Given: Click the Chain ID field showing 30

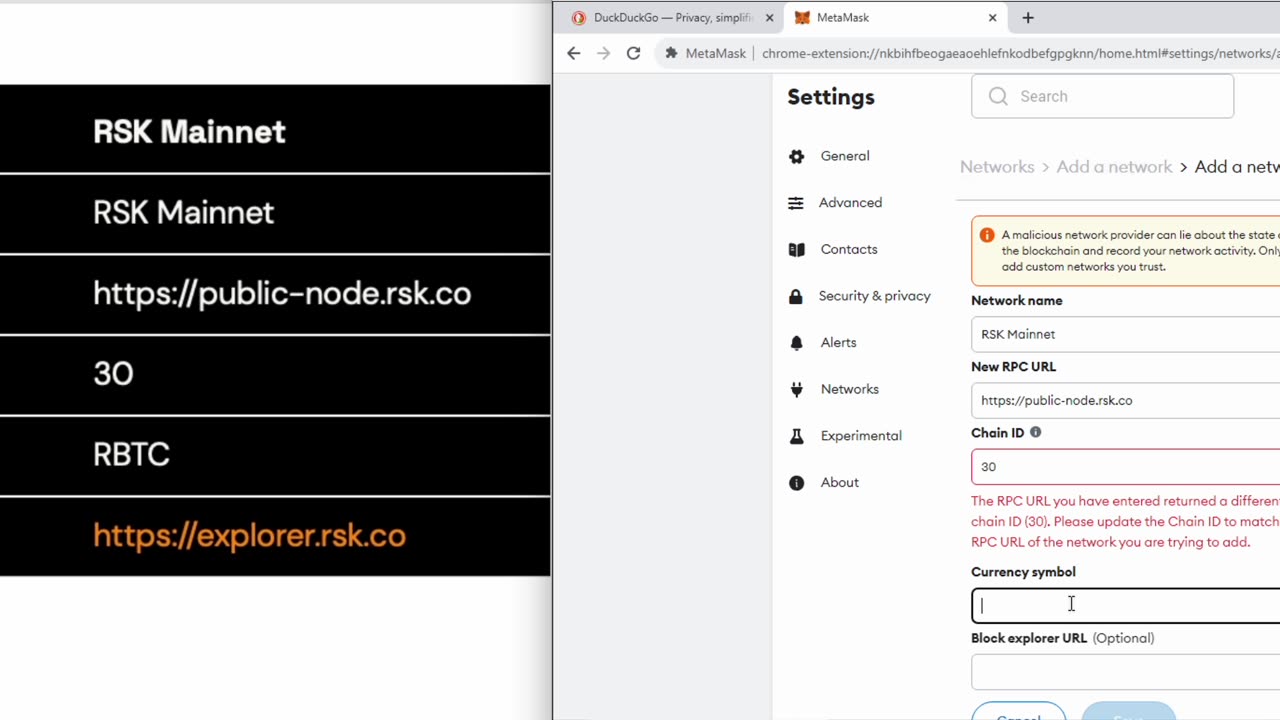Looking at the screenshot, I should click(x=1126, y=467).
